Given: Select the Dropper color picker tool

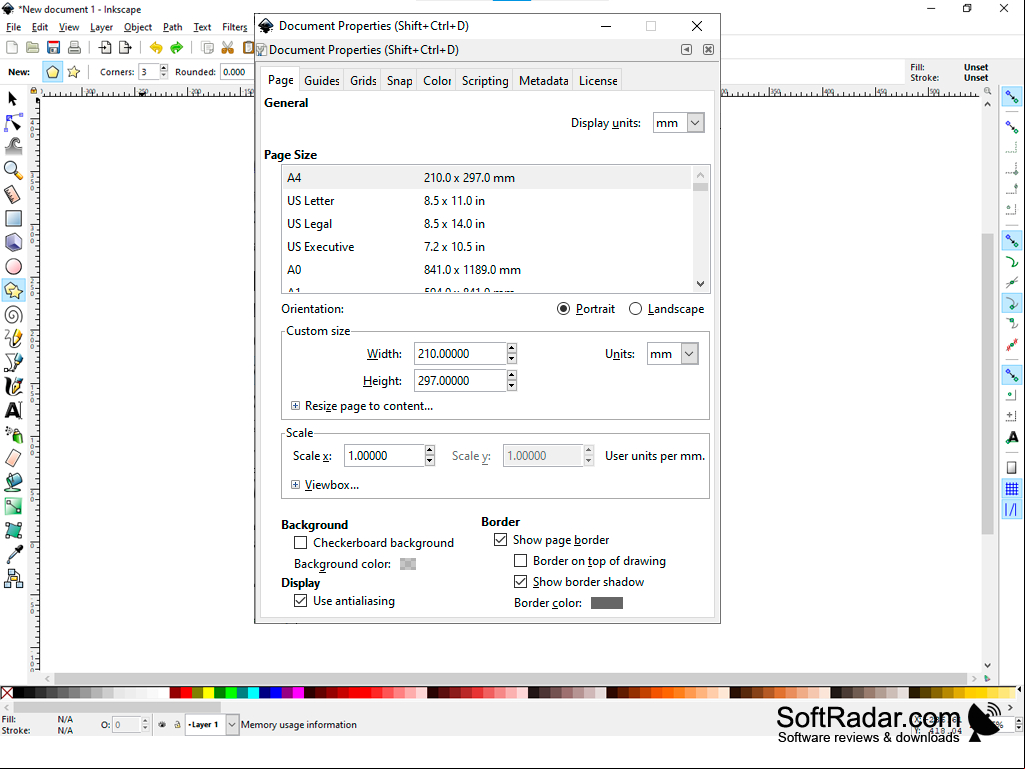Looking at the screenshot, I should tap(13, 554).
